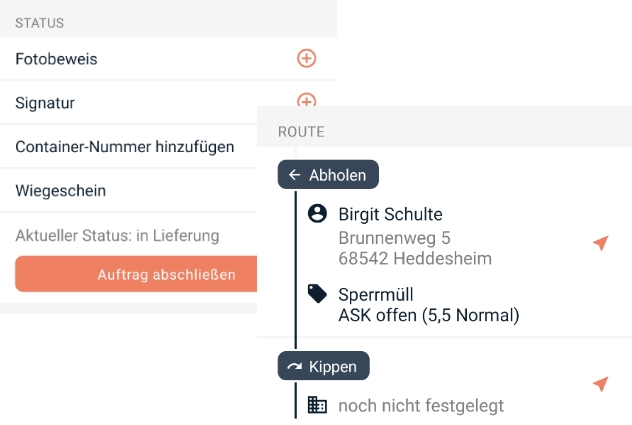Viewport: 632px width, 425px height.
Task: Click the curved arrow in Kippen badge
Action: pos(294,367)
